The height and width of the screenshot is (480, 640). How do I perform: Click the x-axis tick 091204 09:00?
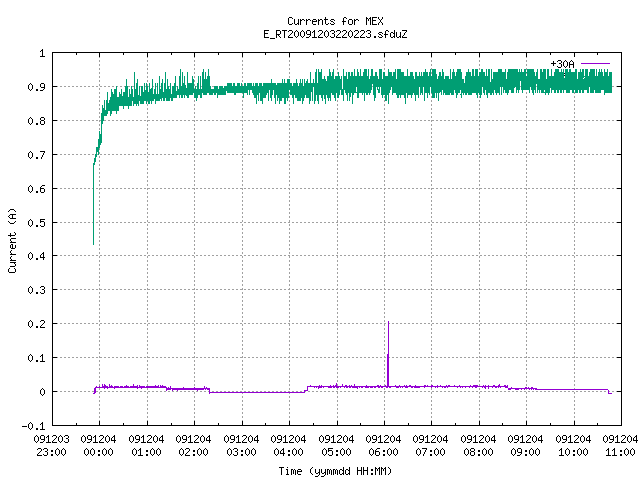click(525, 446)
